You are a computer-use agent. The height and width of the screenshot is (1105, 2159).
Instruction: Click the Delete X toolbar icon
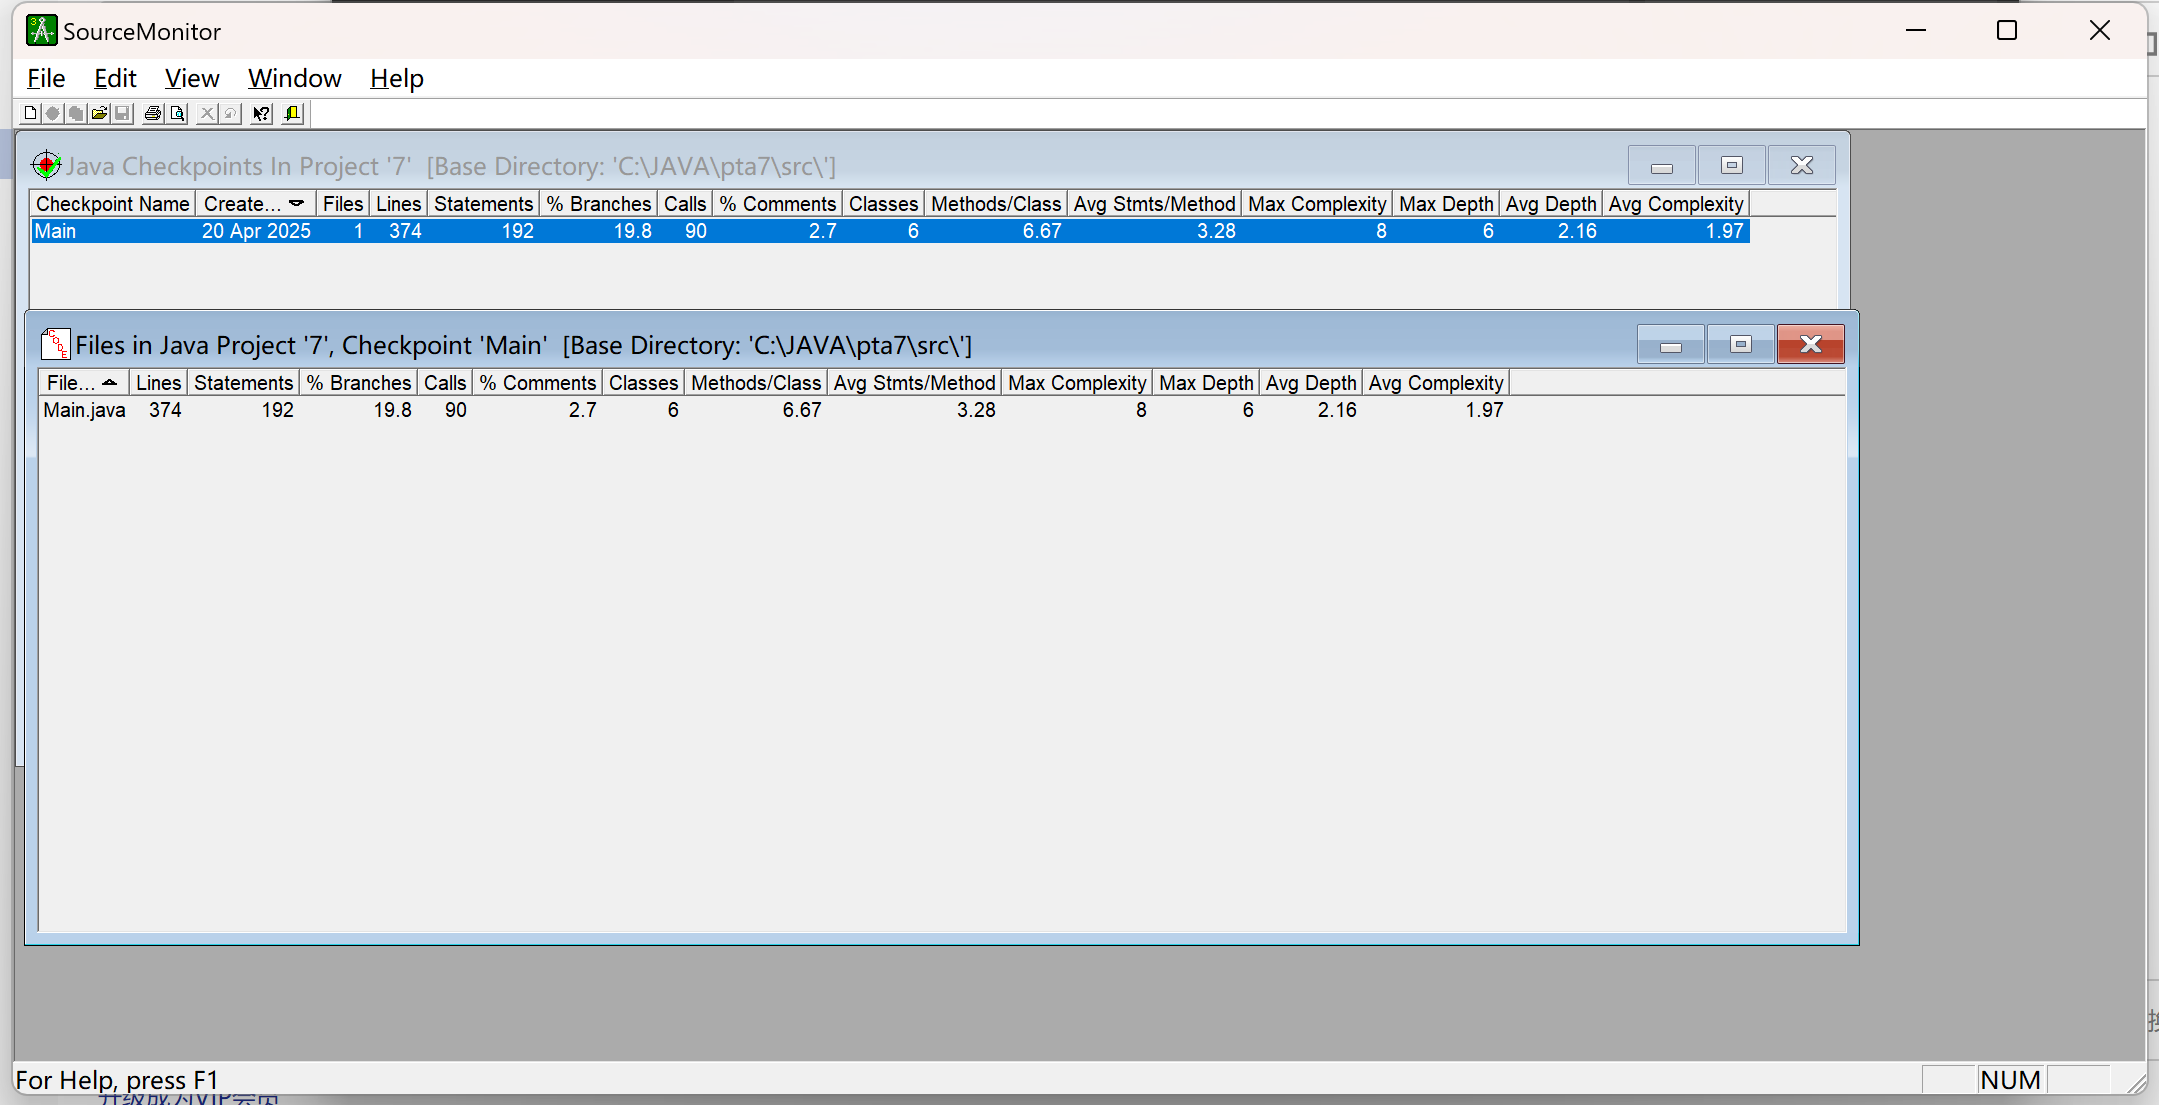pos(207,114)
